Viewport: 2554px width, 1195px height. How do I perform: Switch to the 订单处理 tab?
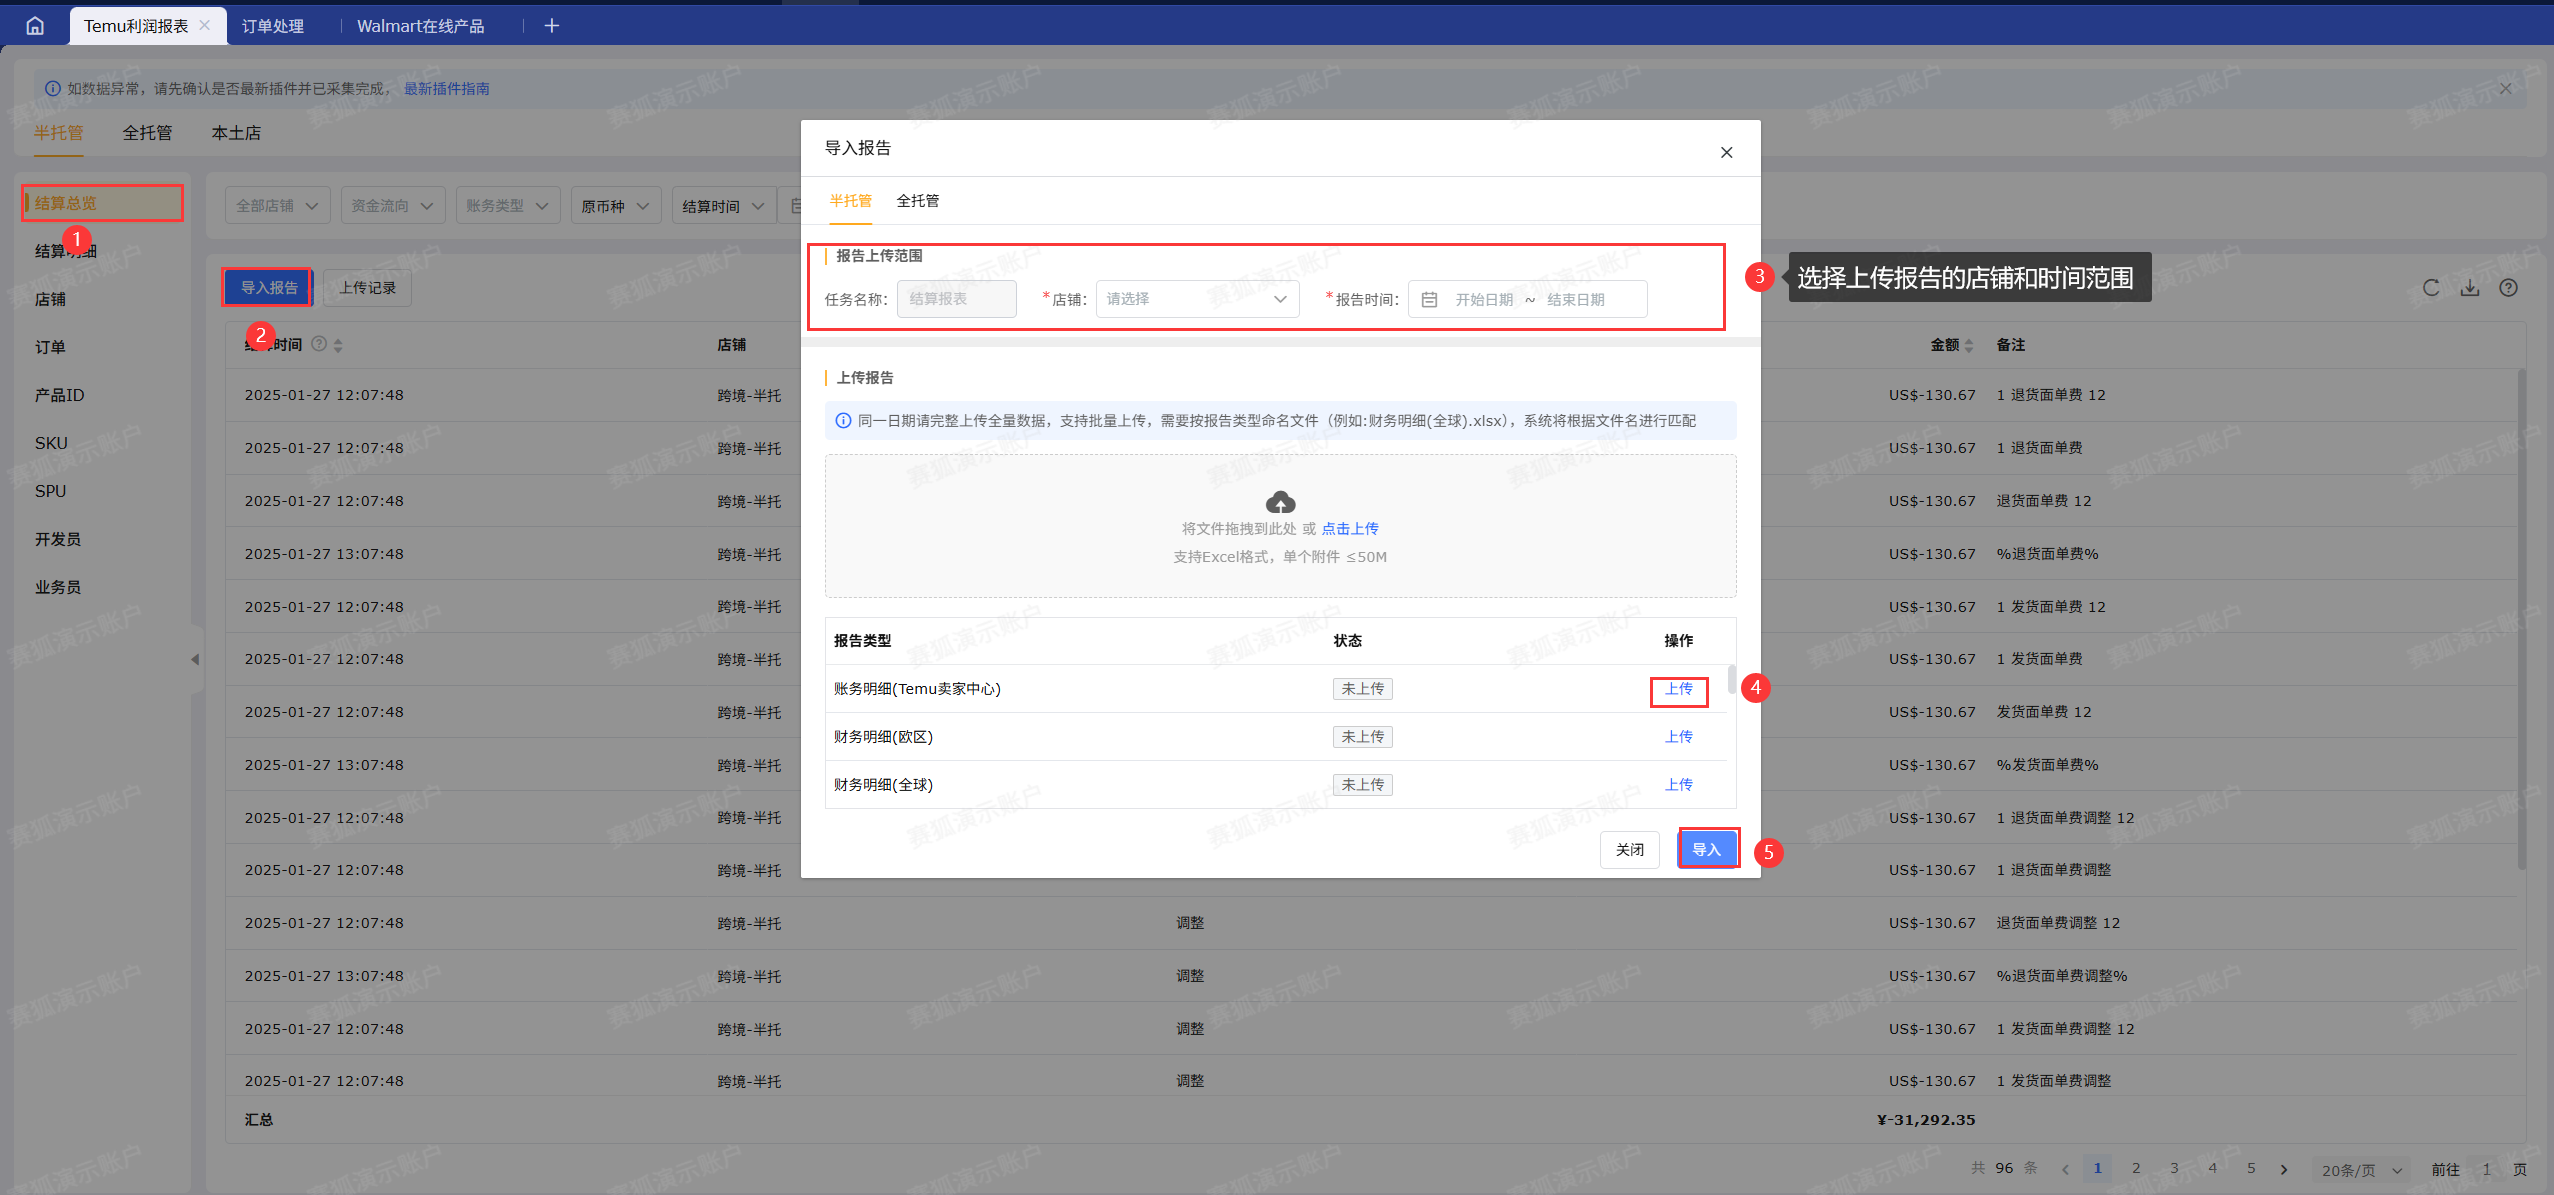273,26
